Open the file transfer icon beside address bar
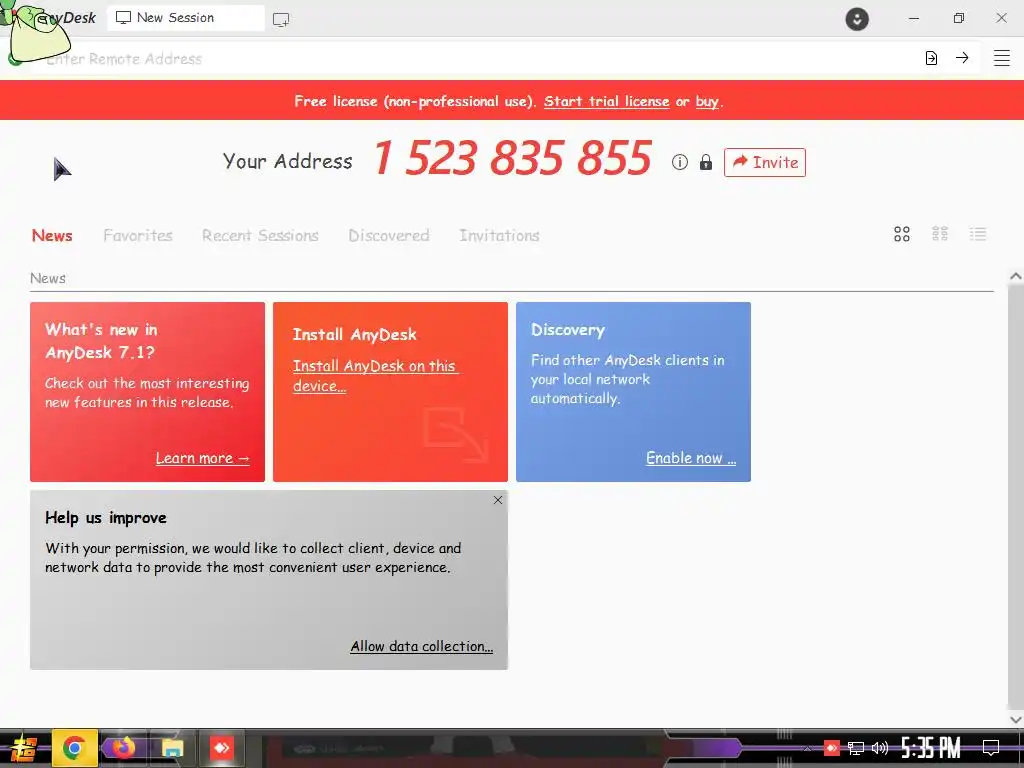 pos(931,58)
